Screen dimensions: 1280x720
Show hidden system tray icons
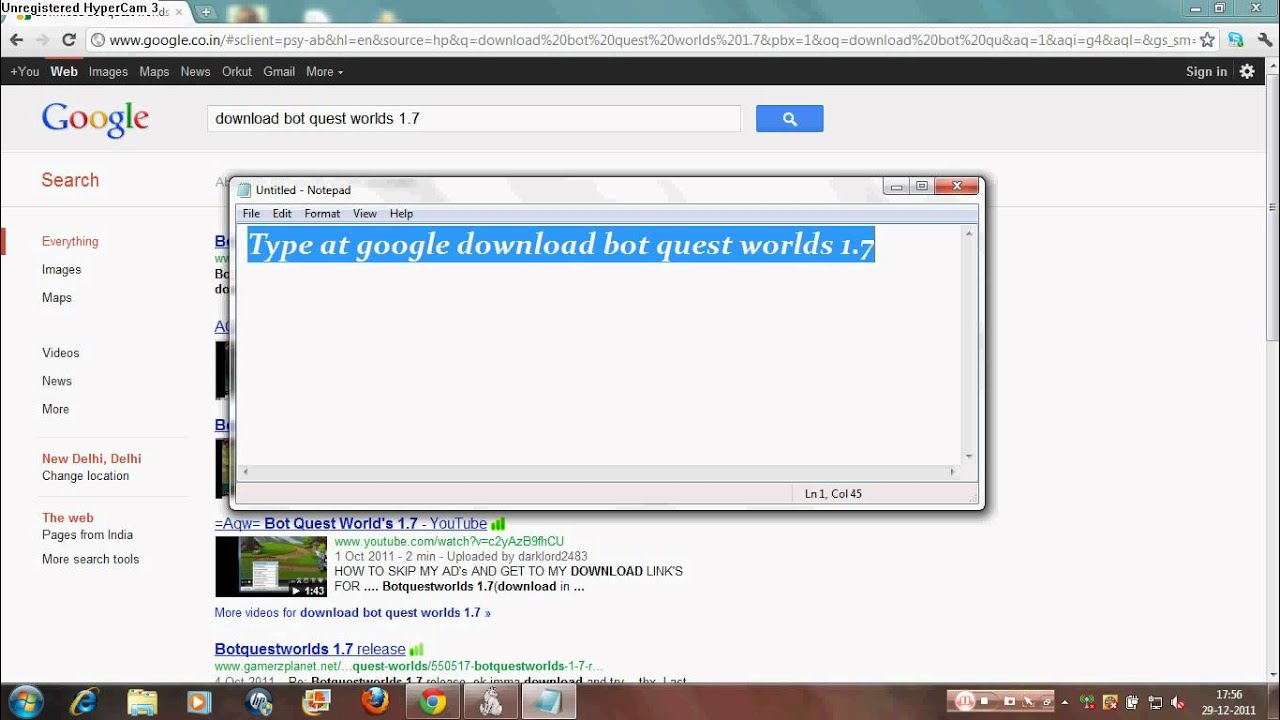[1064, 702]
